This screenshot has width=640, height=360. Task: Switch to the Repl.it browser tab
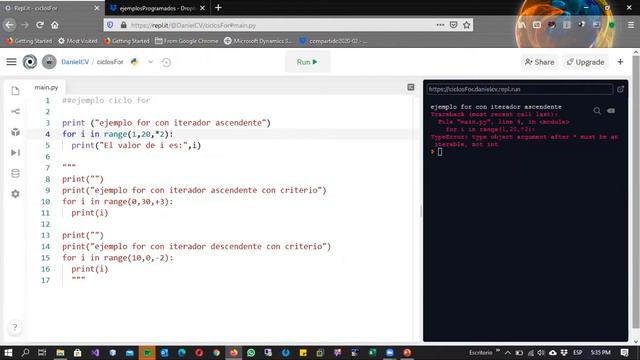coord(51,8)
